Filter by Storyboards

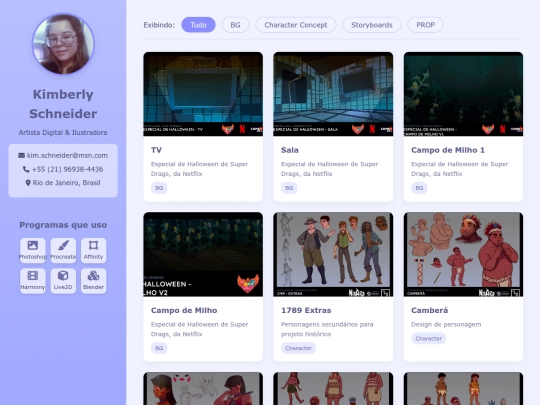pyautogui.click(x=372, y=25)
